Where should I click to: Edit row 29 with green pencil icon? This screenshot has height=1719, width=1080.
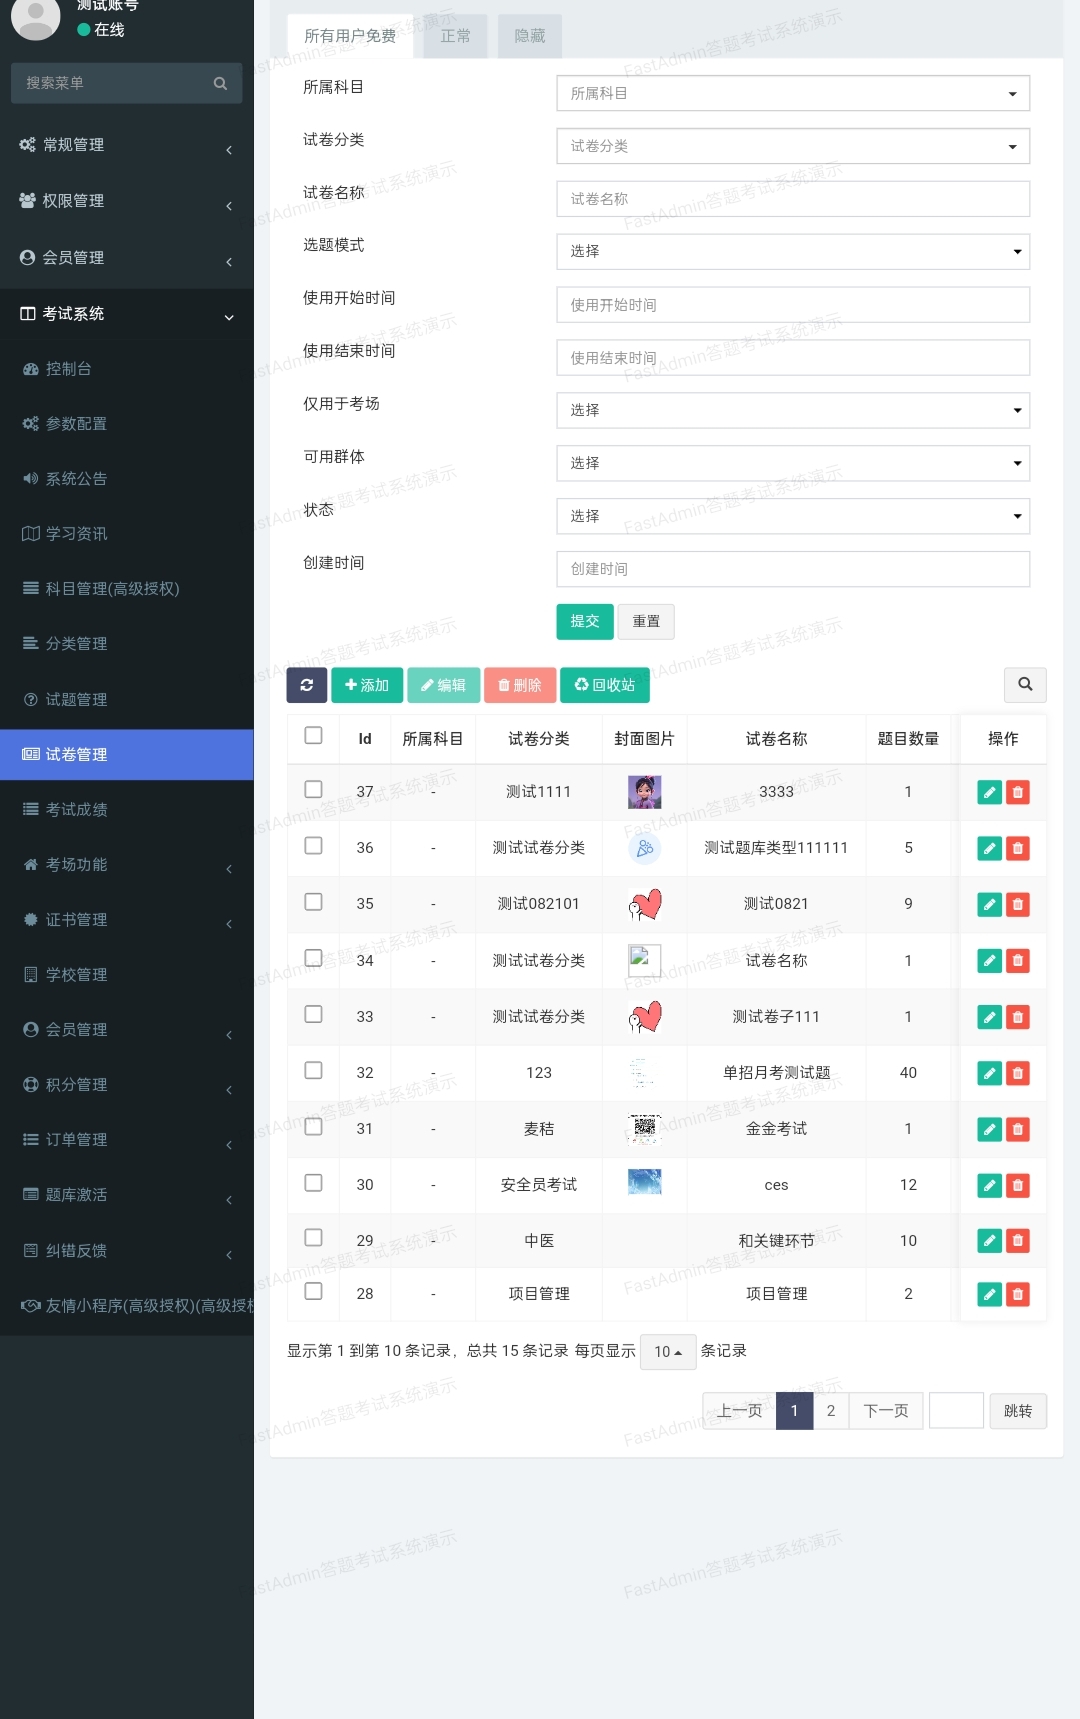pos(989,1240)
